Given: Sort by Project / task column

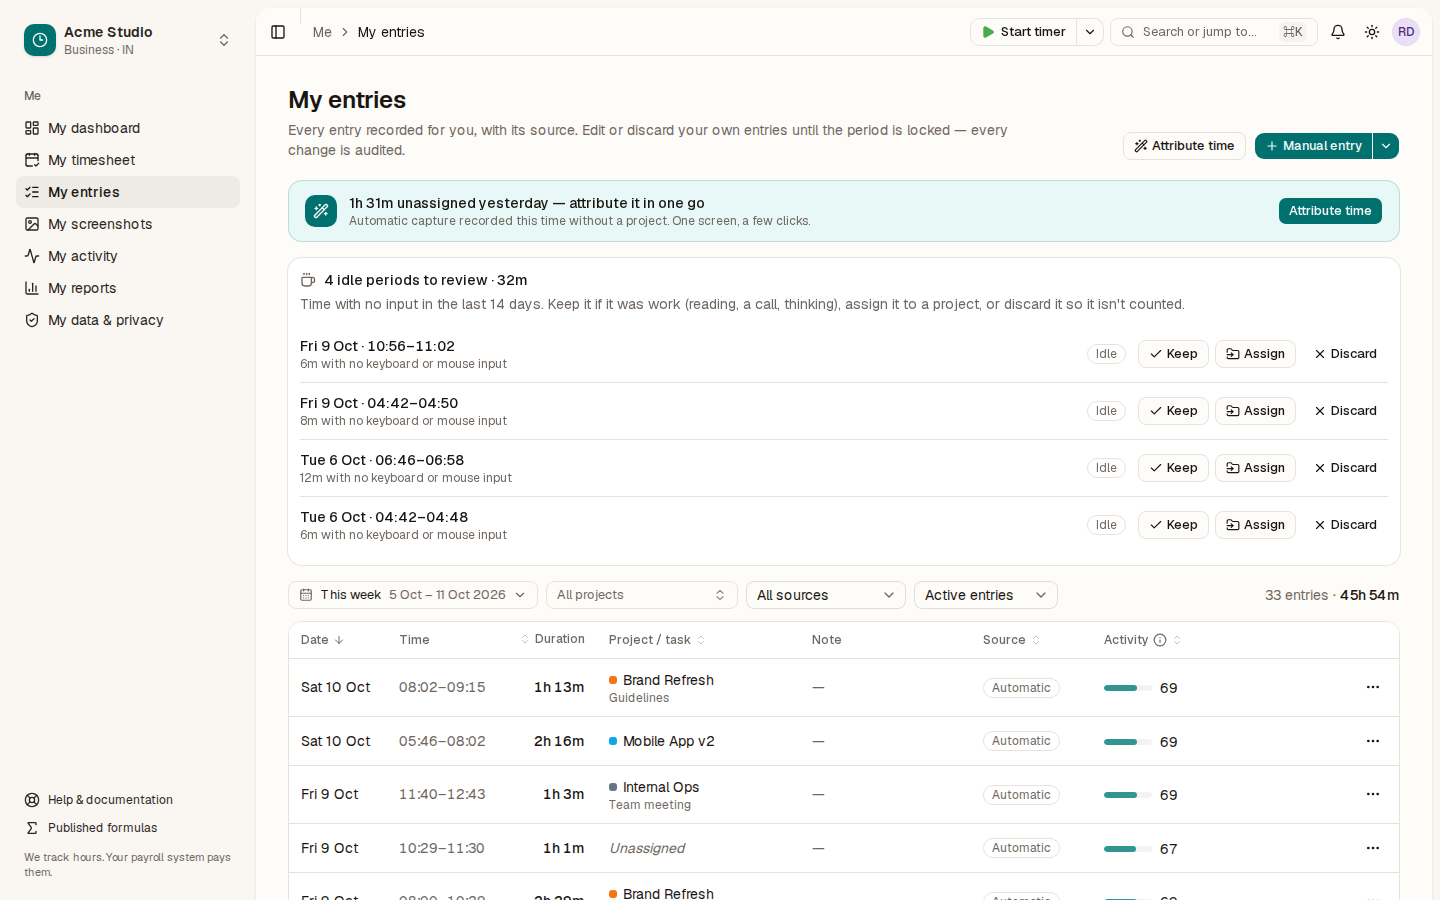Looking at the screenshot, I should coord(657,640).
